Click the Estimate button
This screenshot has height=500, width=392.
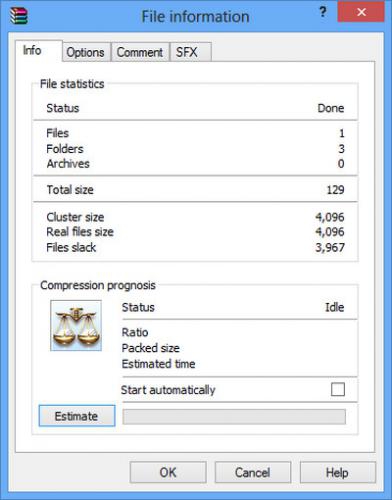coord(77,416)
